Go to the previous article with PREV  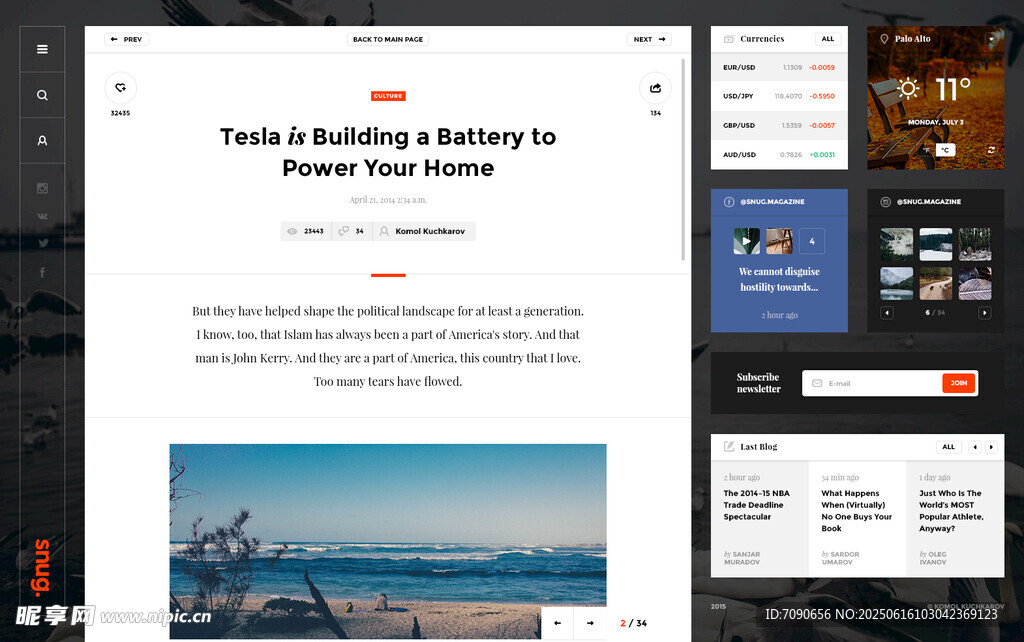(127, 39)
